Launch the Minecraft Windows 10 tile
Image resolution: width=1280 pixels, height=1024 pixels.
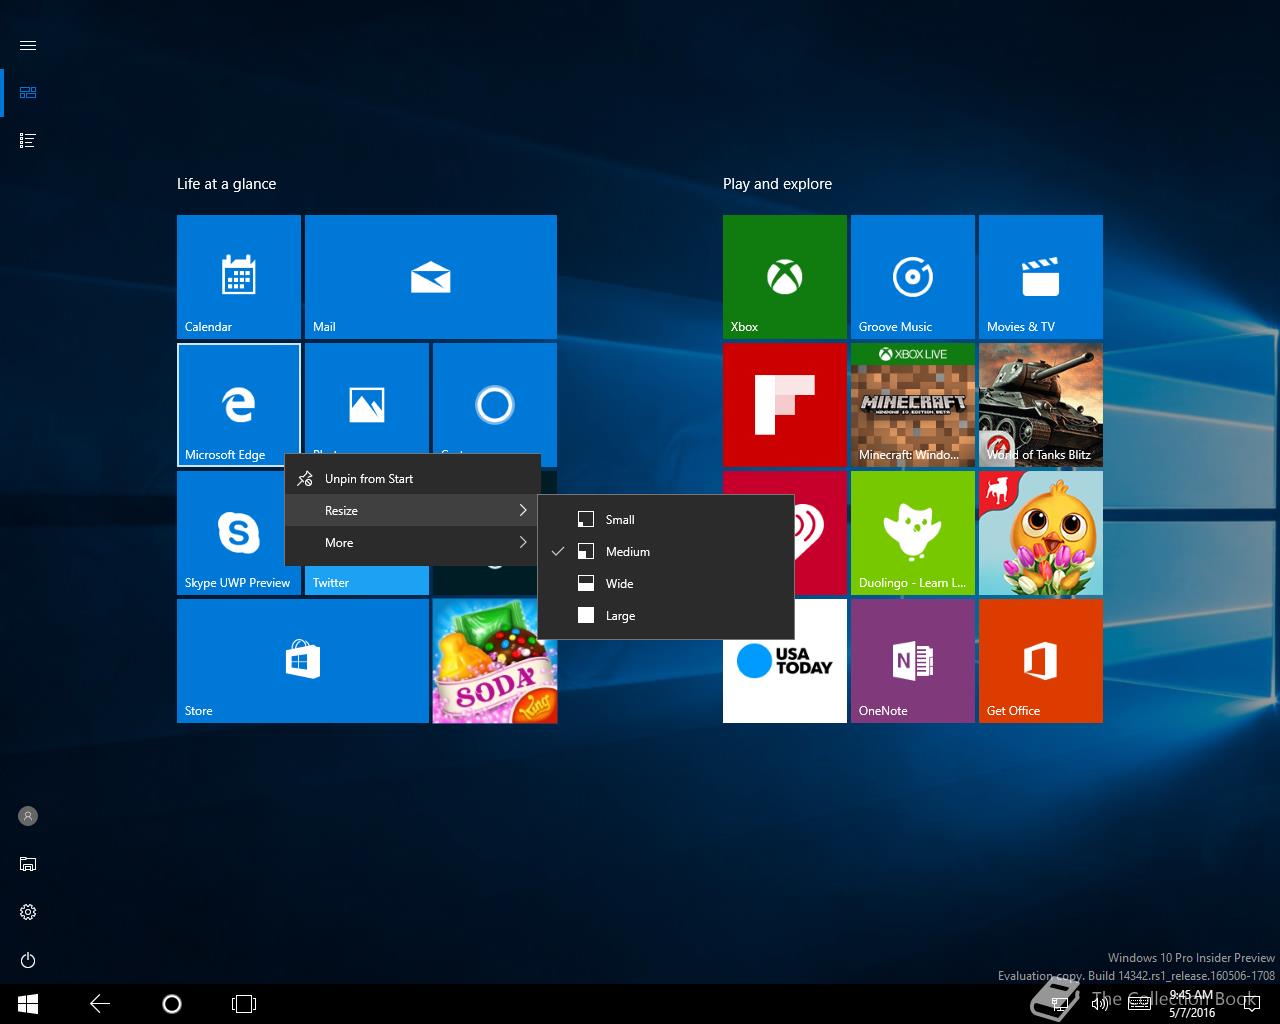tap(913, 405)
